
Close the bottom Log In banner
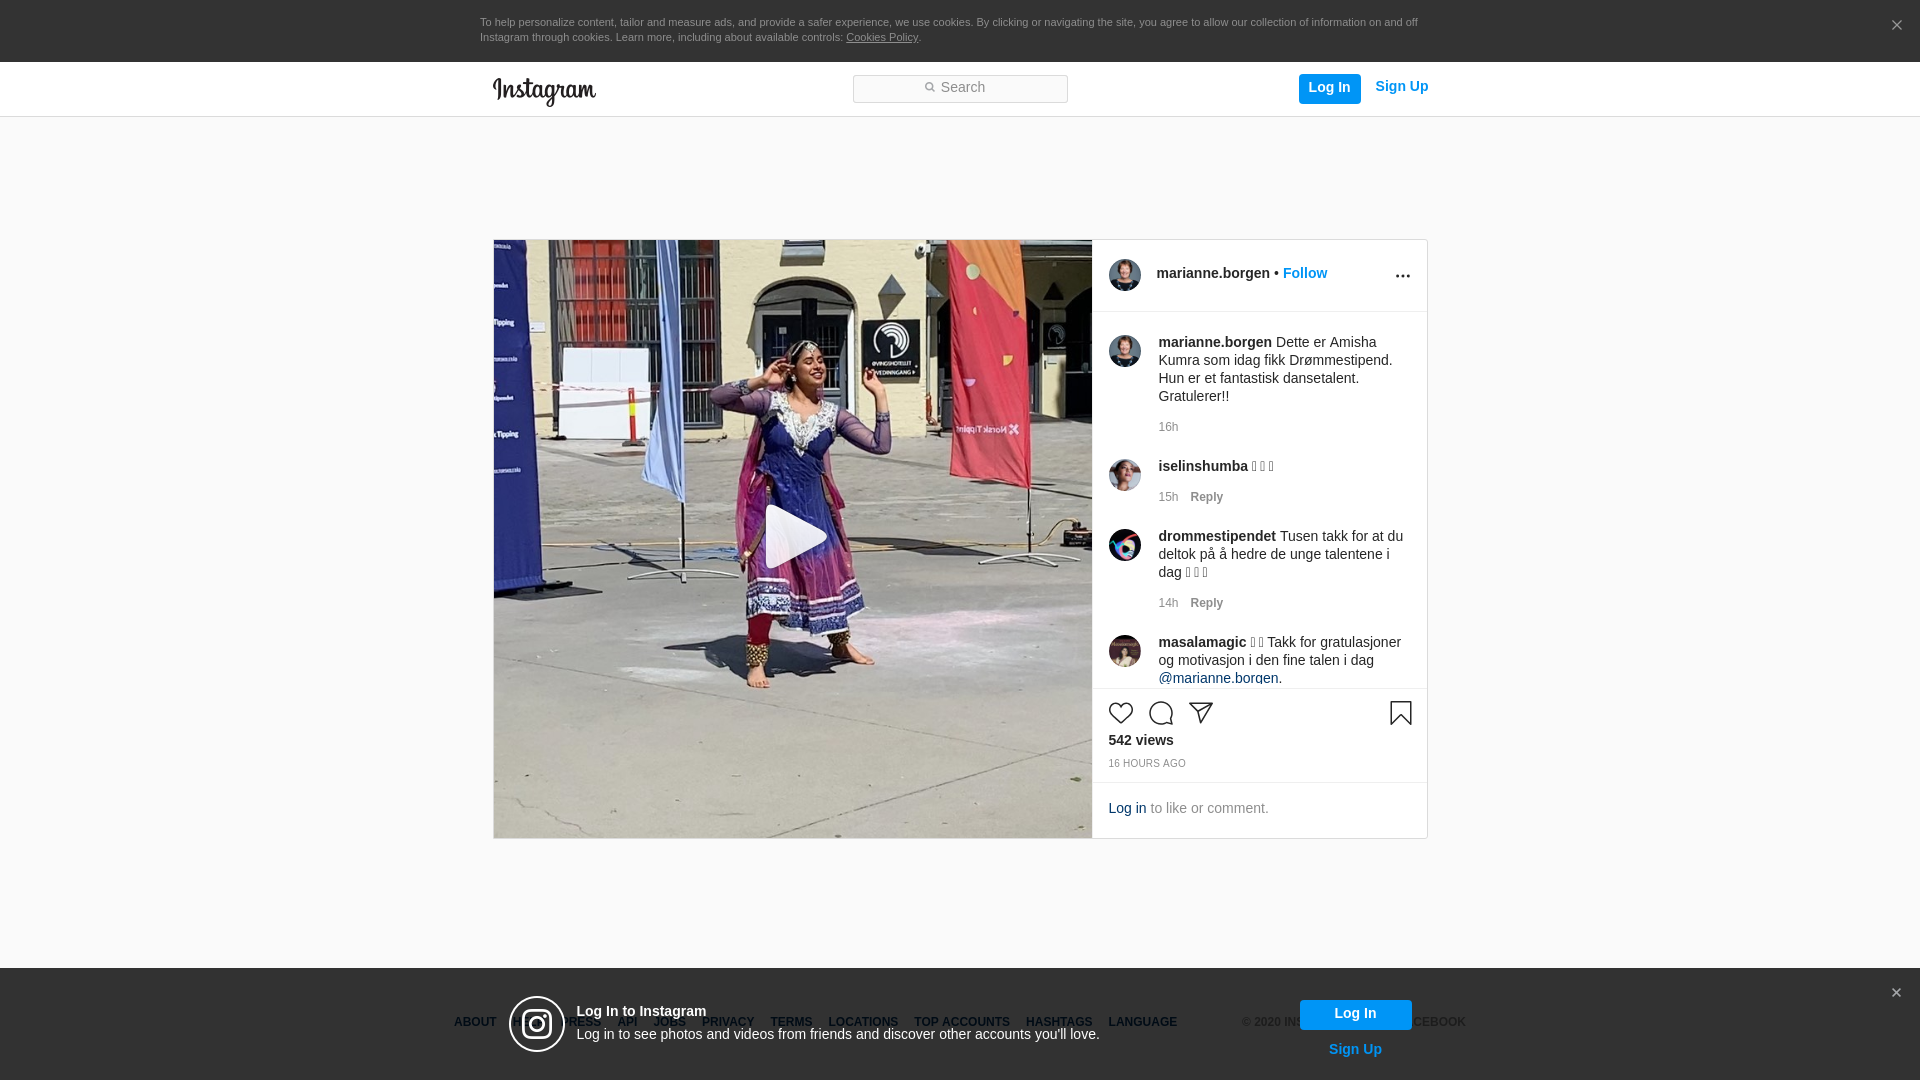pos(1896,993)
